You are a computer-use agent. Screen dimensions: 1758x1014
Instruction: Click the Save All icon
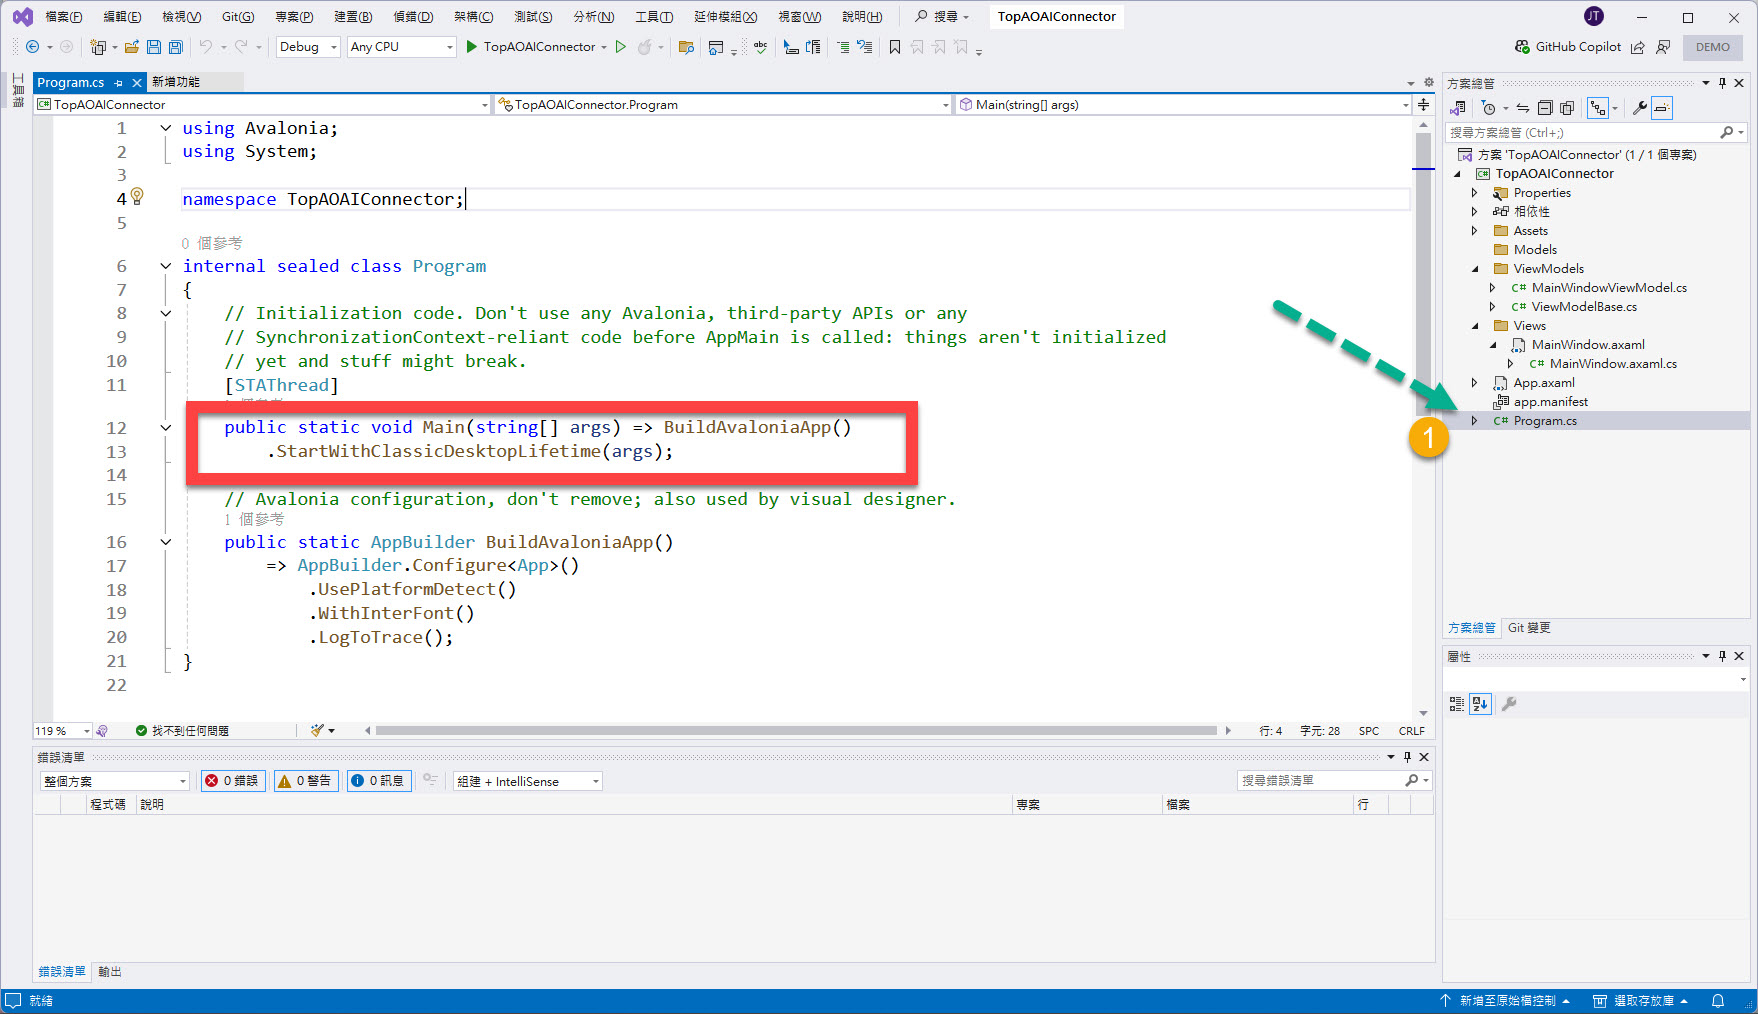pyautogui.click(x=176, y=47)
